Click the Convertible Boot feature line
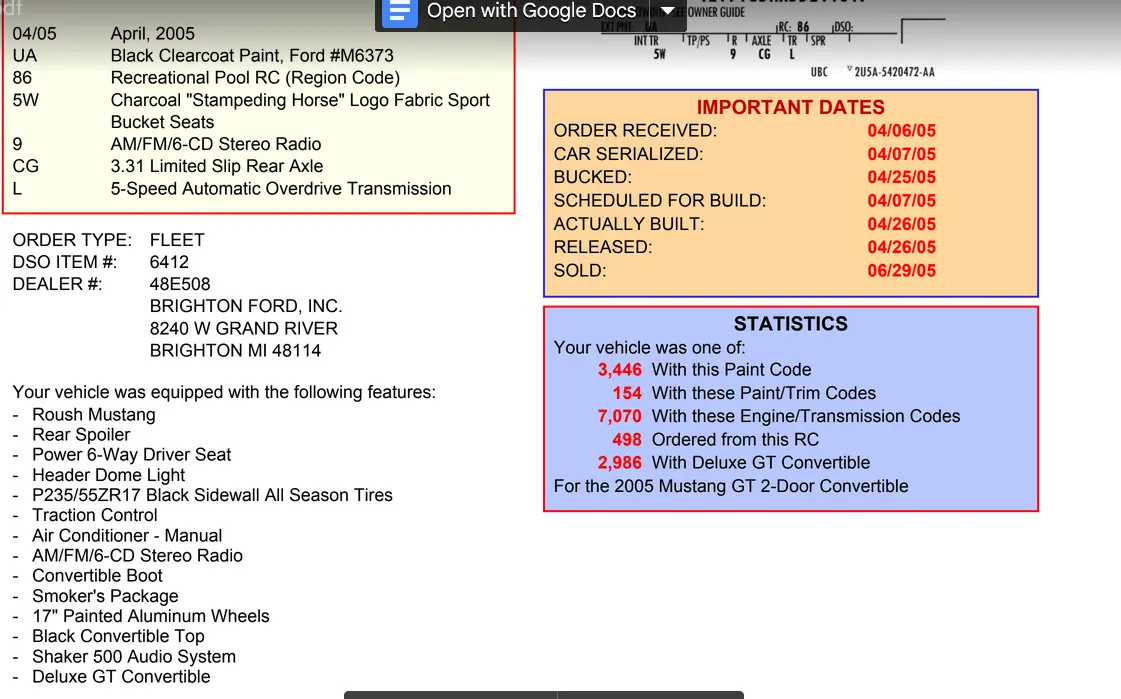Viewport: 1121px width, 699px height. 97,576
